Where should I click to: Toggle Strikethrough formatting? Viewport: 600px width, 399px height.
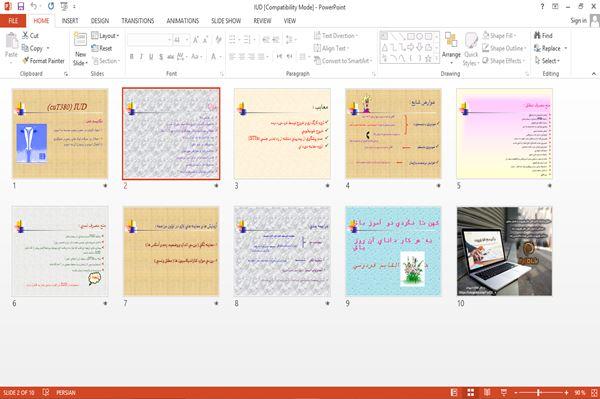tap(170, 57)
